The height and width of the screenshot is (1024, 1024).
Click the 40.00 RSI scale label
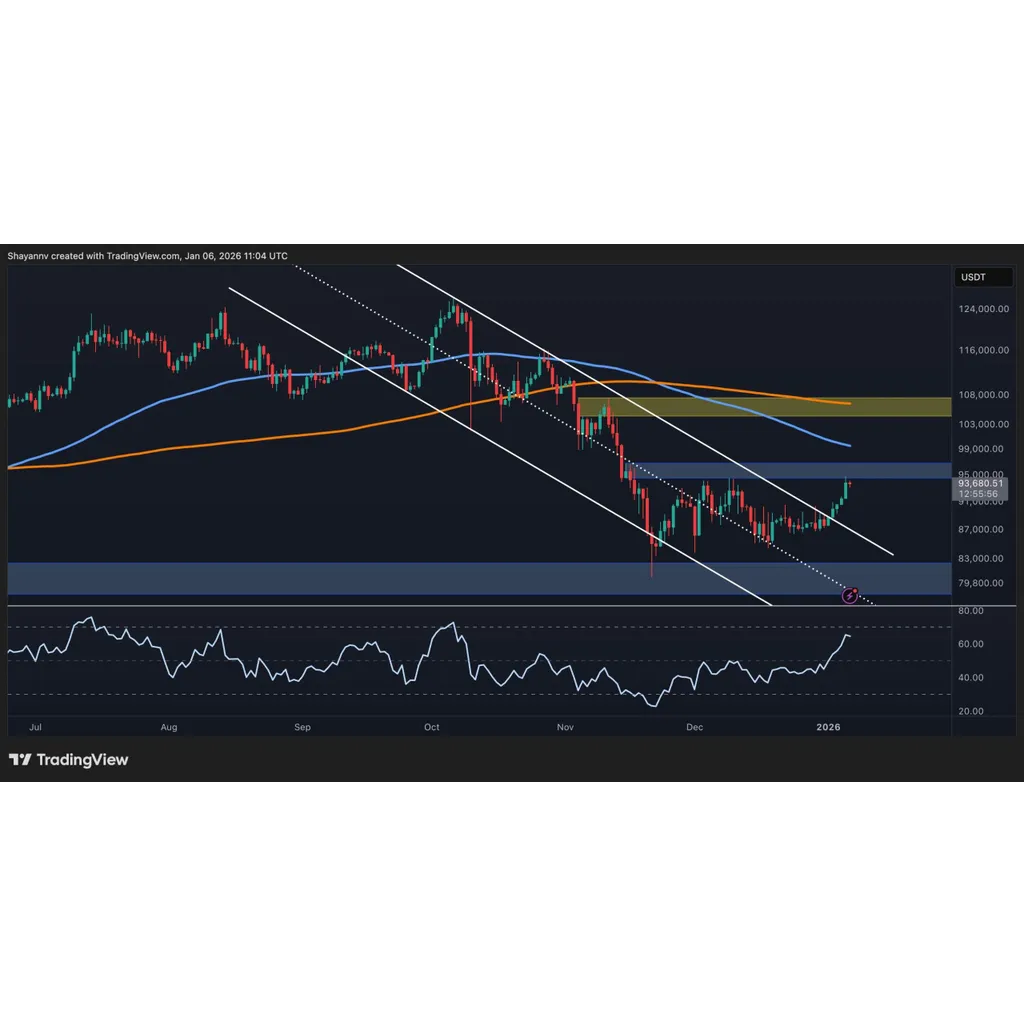[970, 678]
